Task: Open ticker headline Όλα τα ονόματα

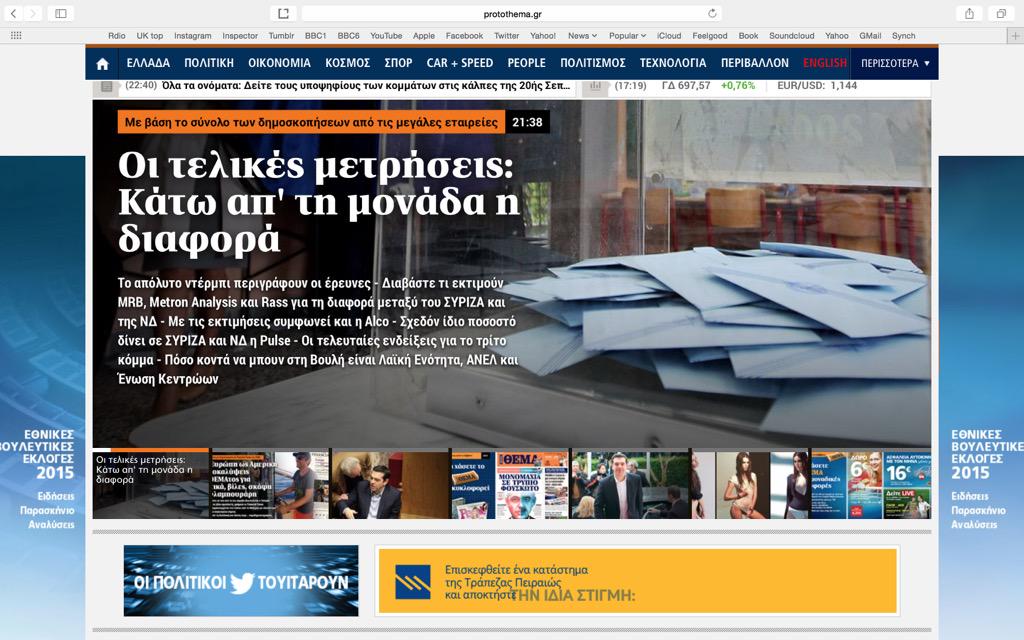Action: 366,86
